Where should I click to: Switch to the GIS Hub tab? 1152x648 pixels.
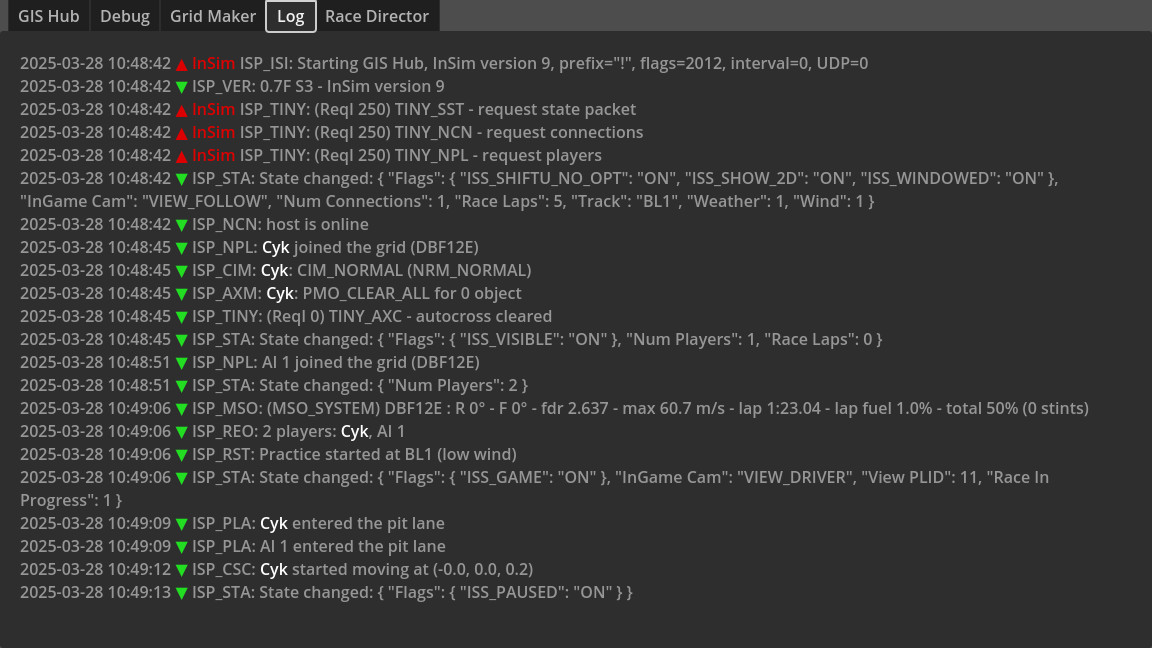tap(49, 16)
